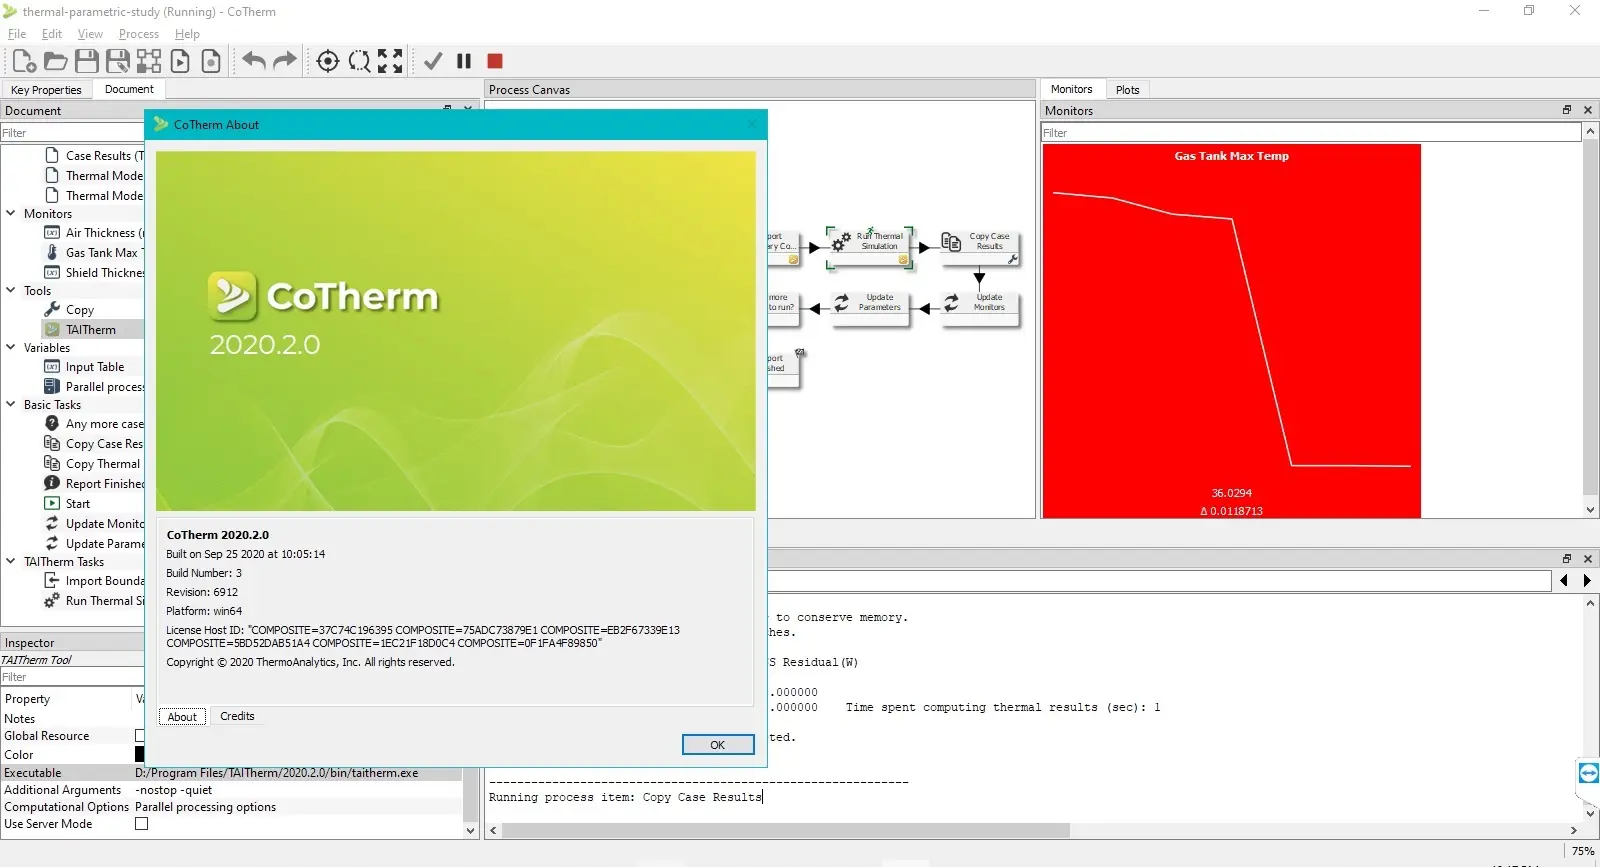This screenshot has height=867, width=1600.
Task: Collapse the Variables tree group
Action: (11, 347)
